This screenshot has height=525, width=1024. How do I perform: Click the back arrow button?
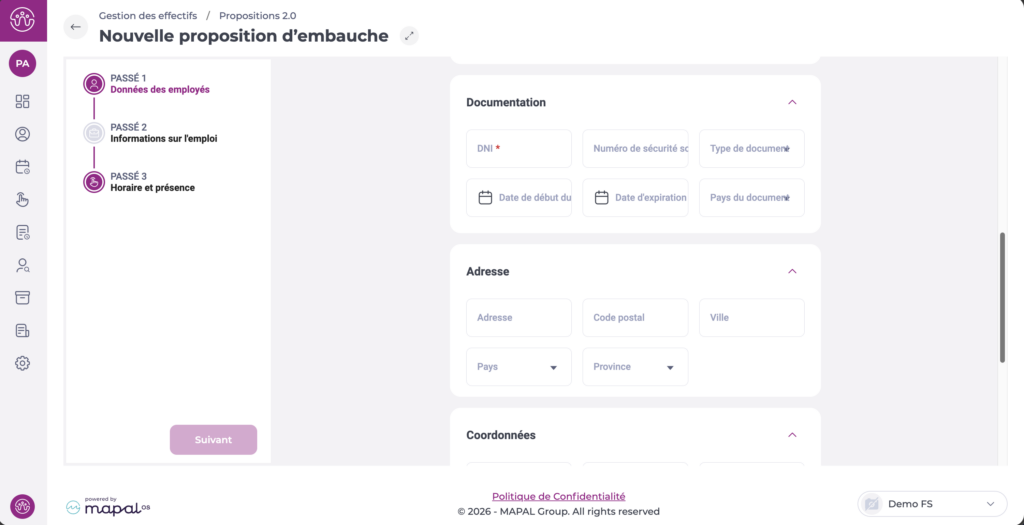click(x=76, y=27)
